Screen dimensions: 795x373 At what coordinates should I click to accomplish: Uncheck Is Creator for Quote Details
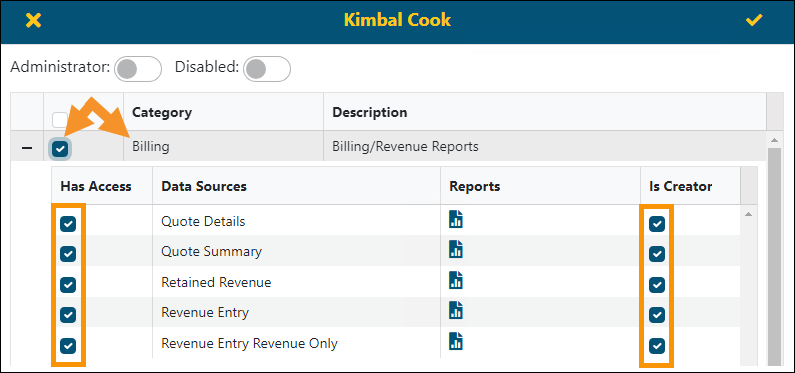coord(657,223)
